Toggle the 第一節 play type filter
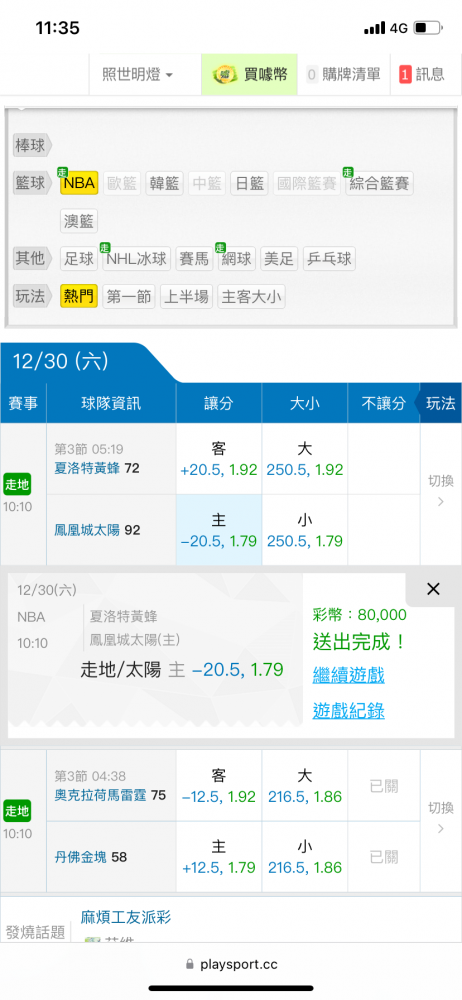The width and height of the screenshot is (462, 1000). pyautogui.click(x=129, y=296)
